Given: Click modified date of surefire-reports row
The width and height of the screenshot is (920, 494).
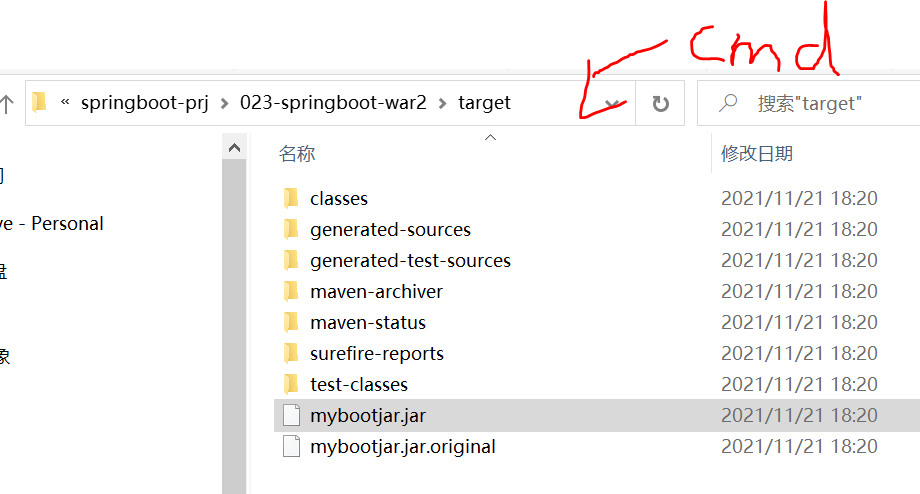Looking at the screenshot, I should point(799,353).
